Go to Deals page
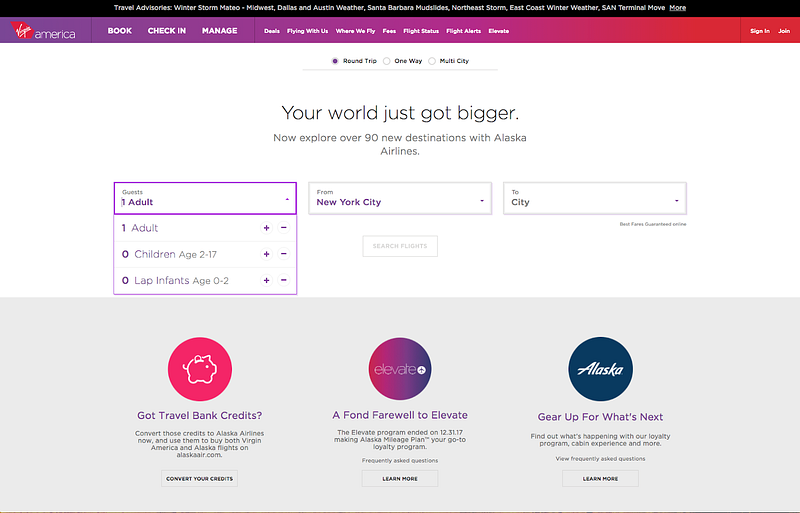800x513 pixels. pos(272,31)
